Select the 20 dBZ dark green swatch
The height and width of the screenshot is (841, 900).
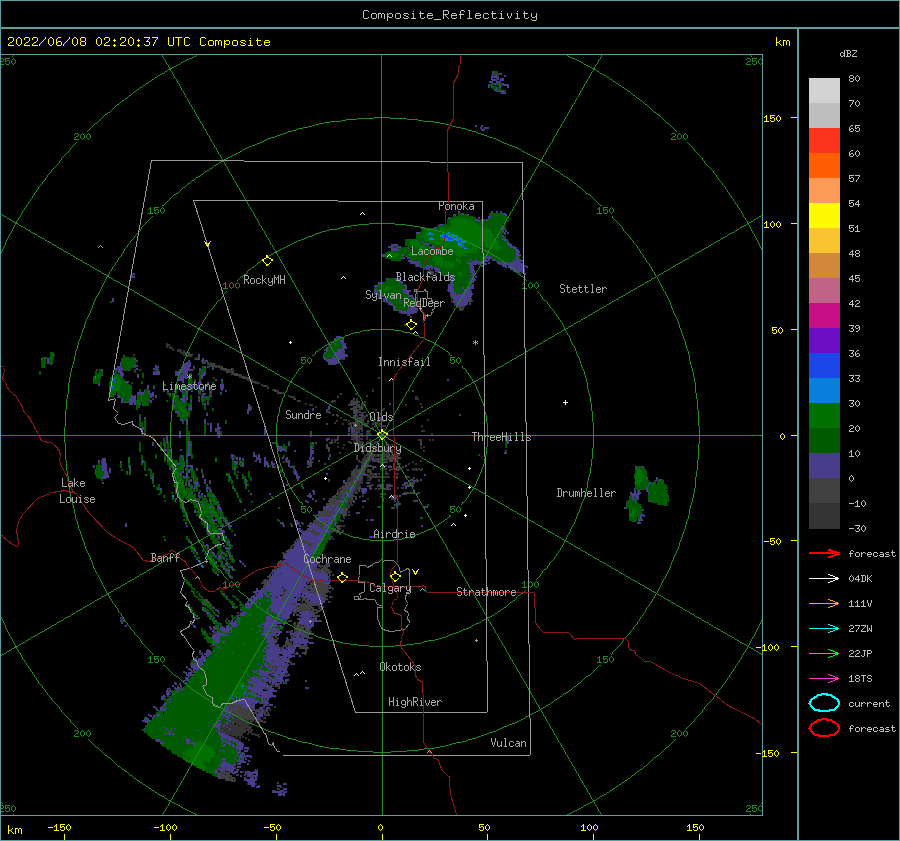[824, 440]
